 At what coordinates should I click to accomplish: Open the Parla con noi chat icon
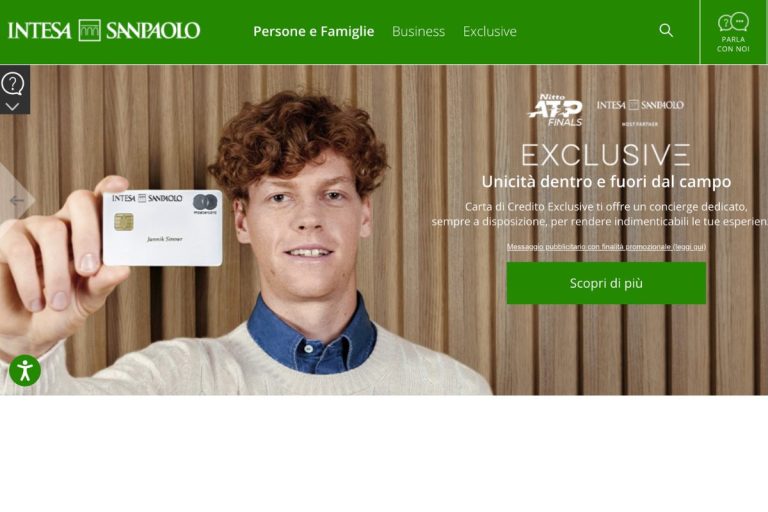tap(733, 22)
